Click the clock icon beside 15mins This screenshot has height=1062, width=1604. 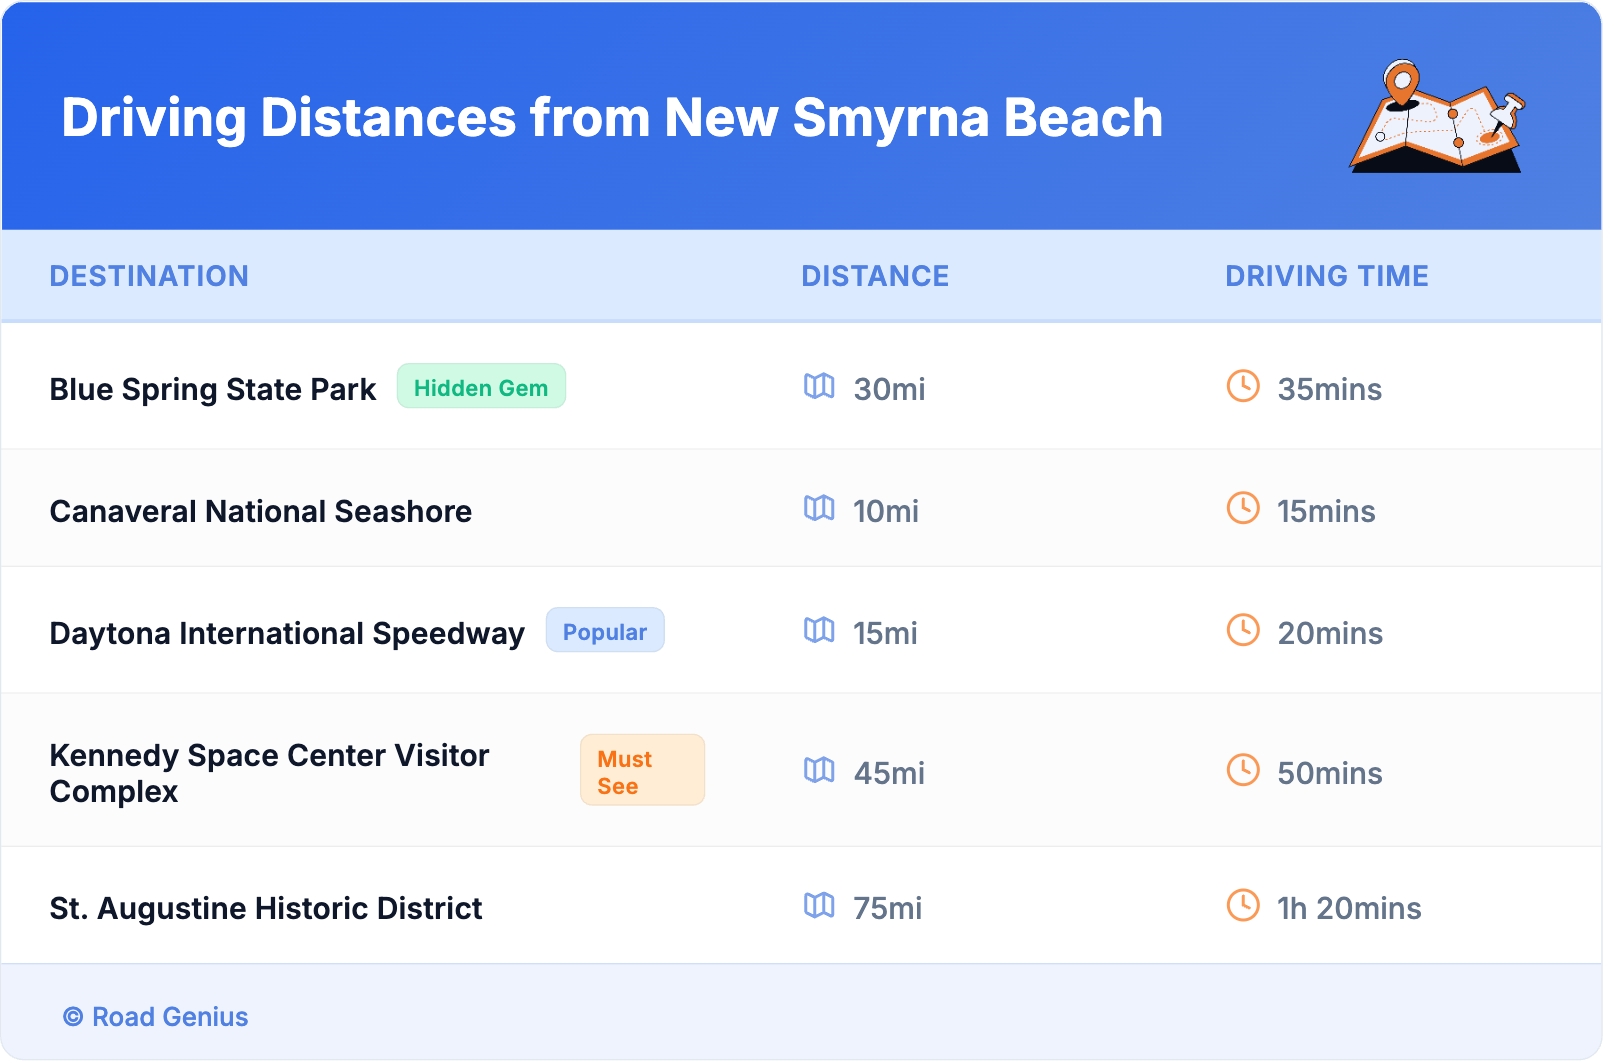pyautogui.click(x=1243, y=508)
